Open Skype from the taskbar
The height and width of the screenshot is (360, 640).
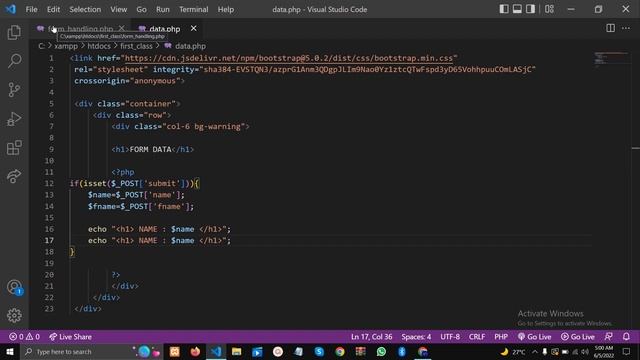click(x=319, y=351)
